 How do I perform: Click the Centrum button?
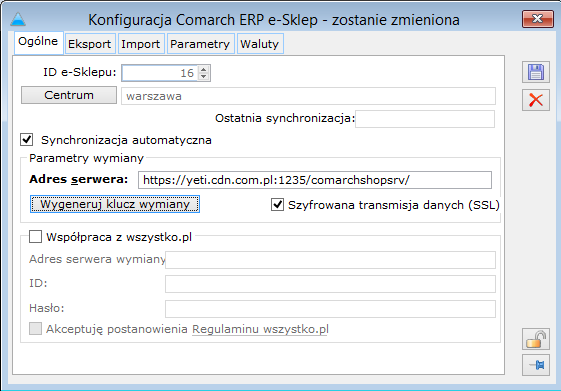click(69, 95)
